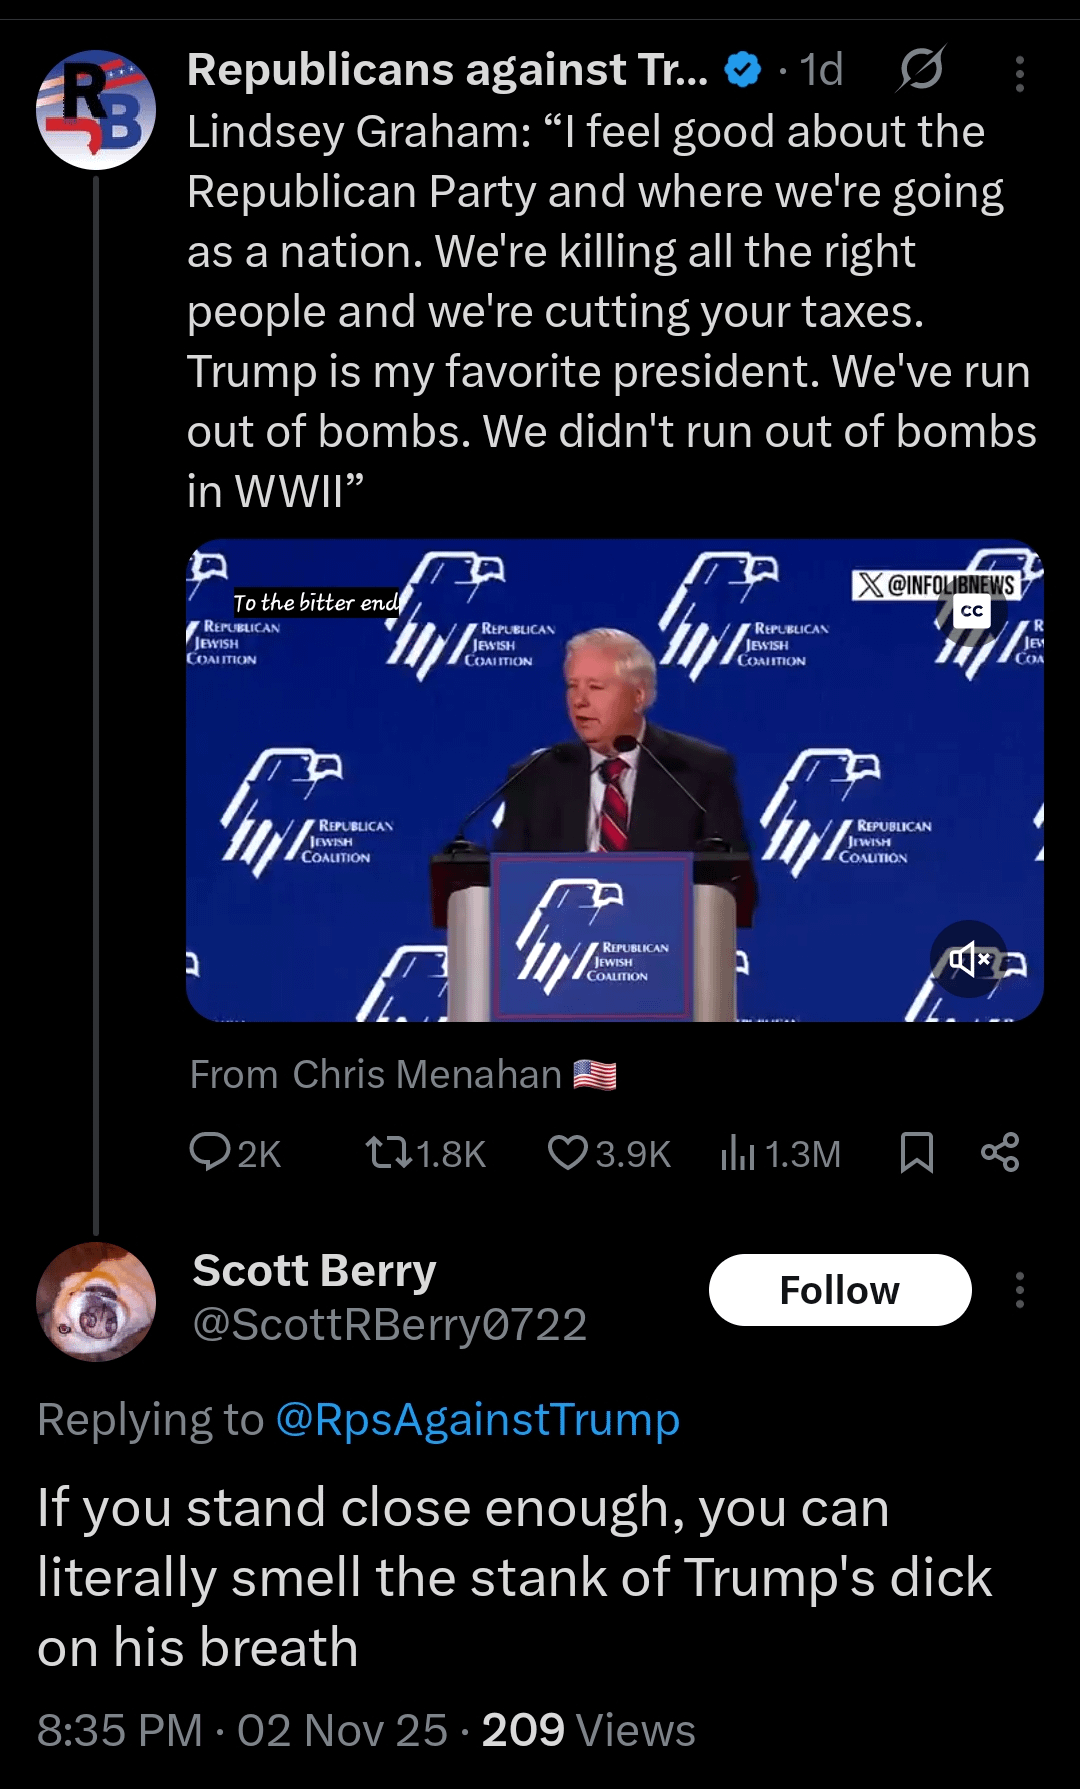
Task: View post analytics bar chart icon
Action: pyautogui.click(x=737, y=1153)
